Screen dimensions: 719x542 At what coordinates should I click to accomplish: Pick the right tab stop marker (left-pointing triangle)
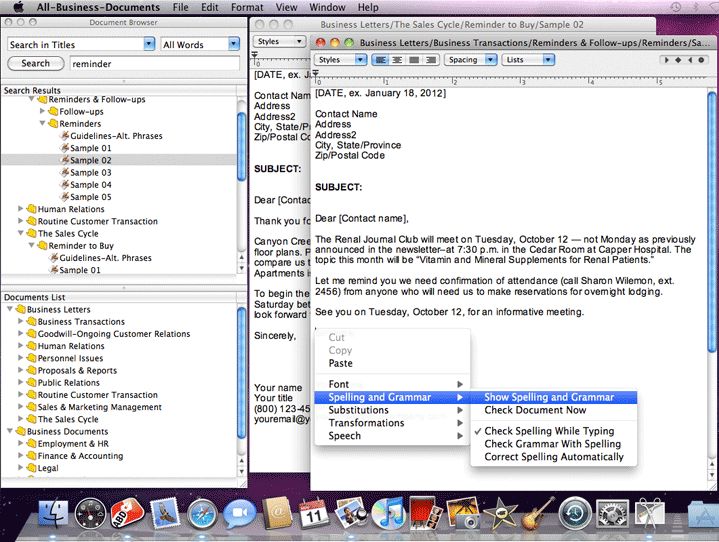click(x=690, y=60)
